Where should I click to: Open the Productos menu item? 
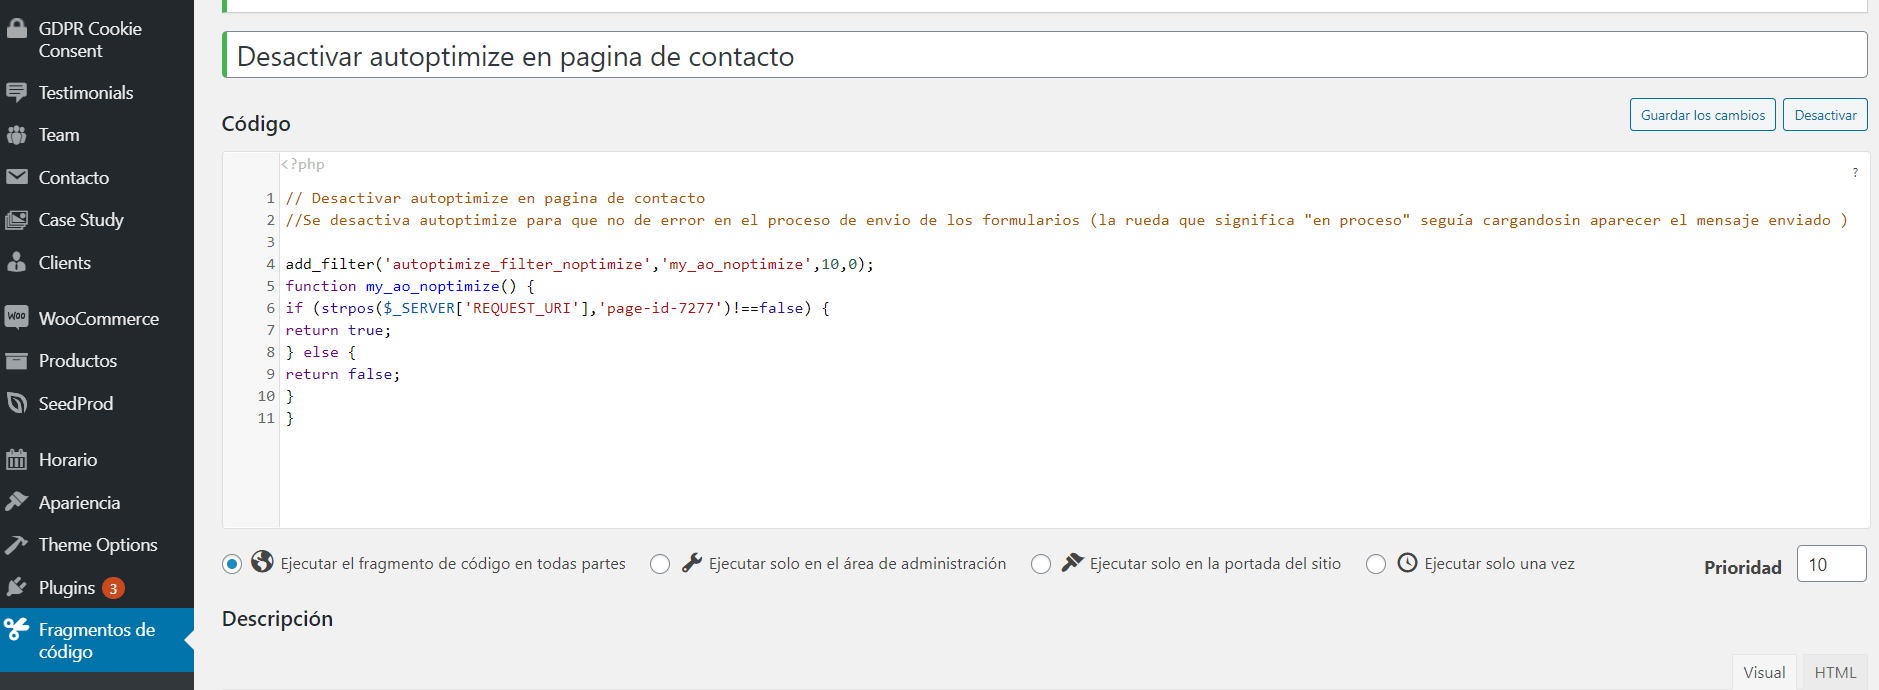97,361
